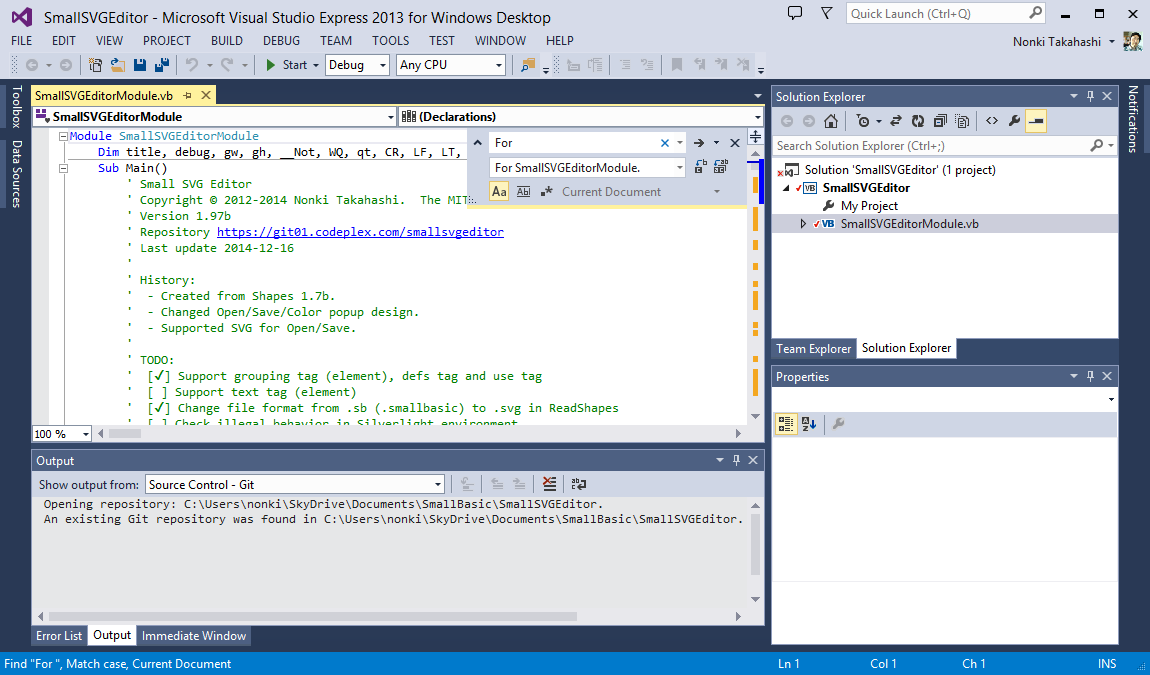The image size is (1150, 675).
Task: Clear All output with the red X icon
Action: 549,484
